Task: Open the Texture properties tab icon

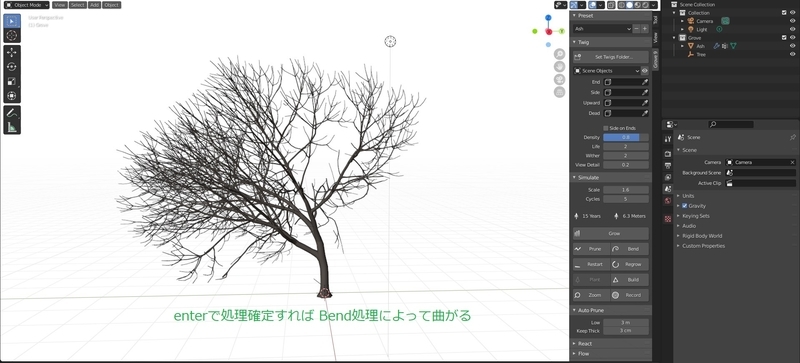Action: 668,219
